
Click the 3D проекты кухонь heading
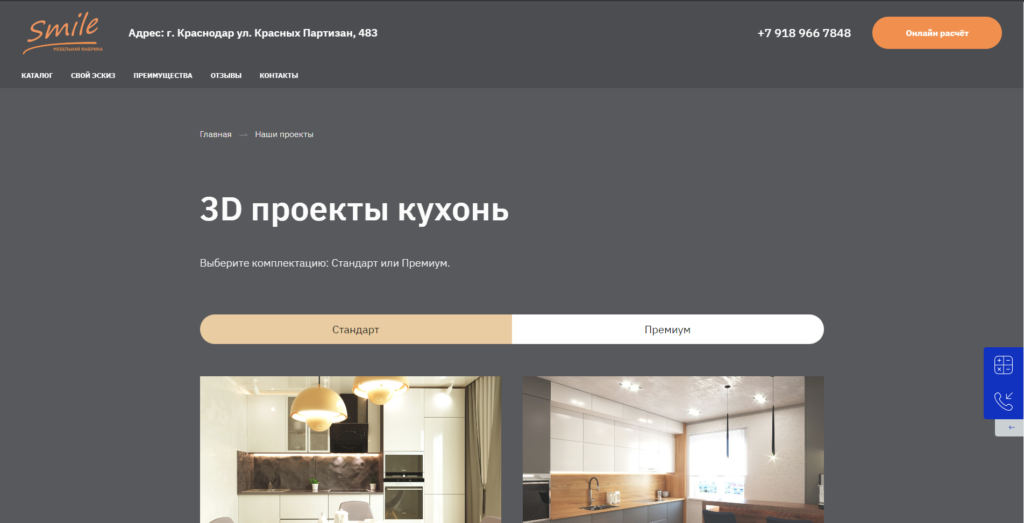[x=354, y=210]
